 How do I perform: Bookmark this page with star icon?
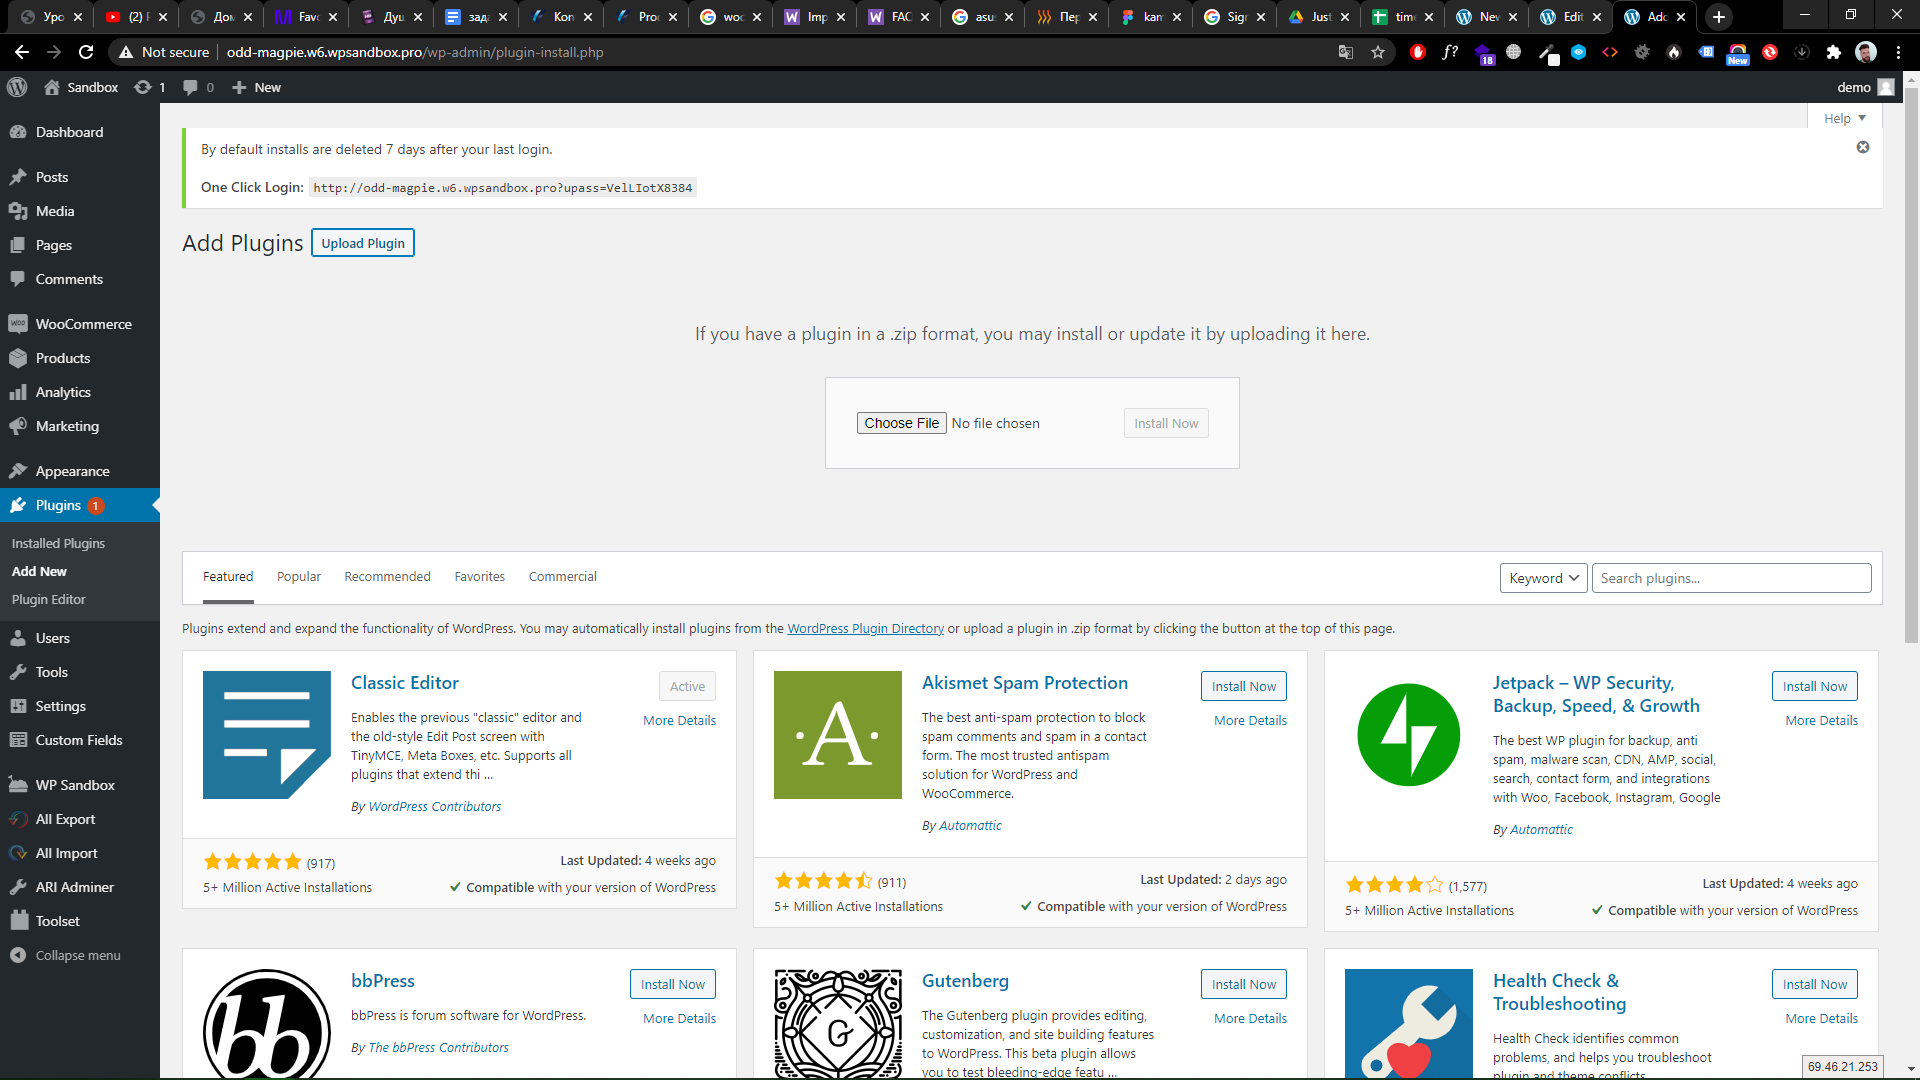[1378, 52]
